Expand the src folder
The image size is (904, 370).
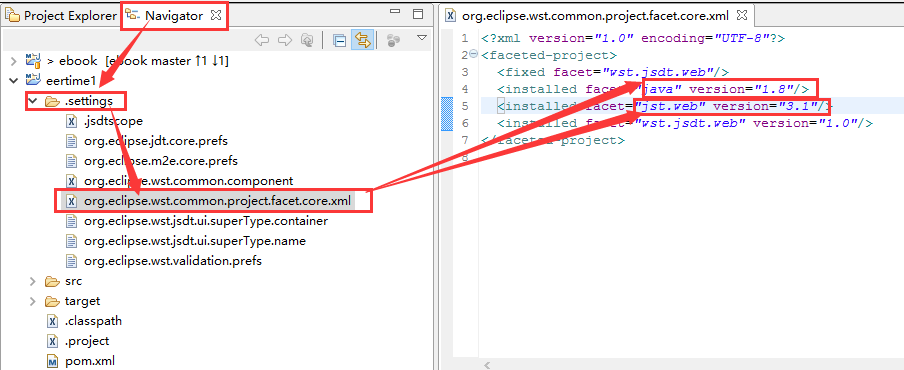[x=32, y=281]
